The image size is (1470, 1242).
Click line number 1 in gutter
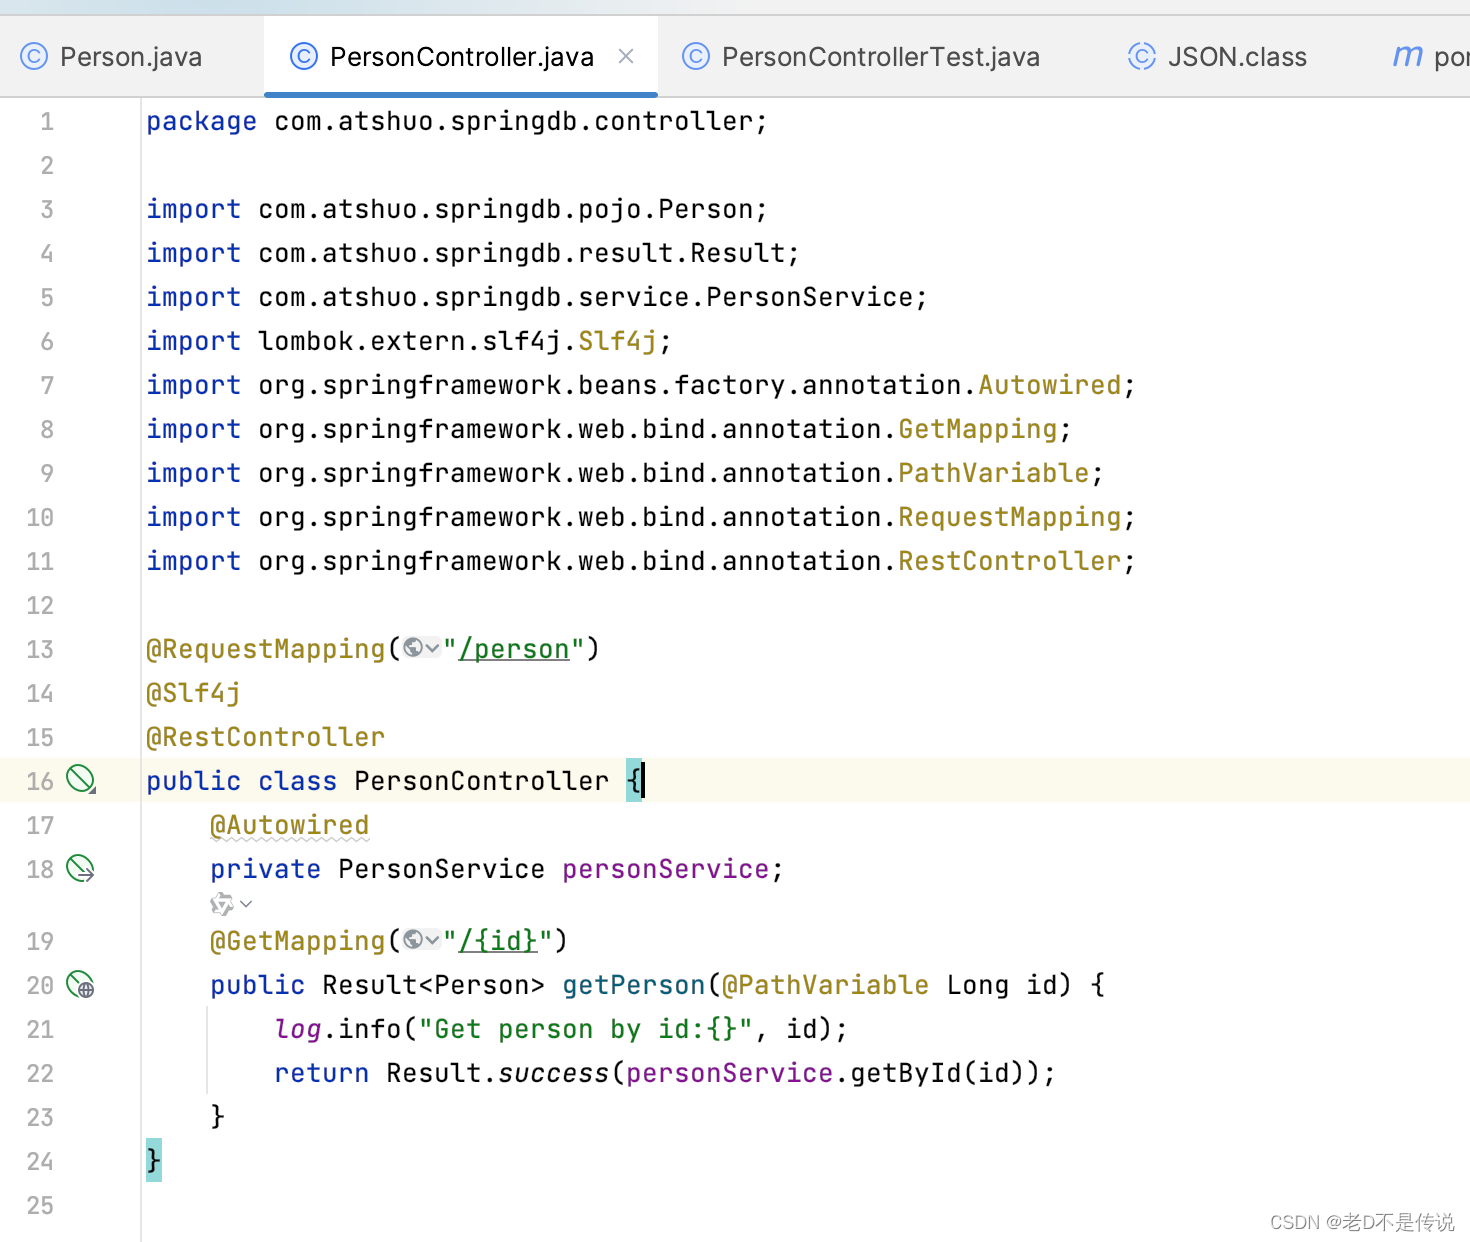pos(47,122)
